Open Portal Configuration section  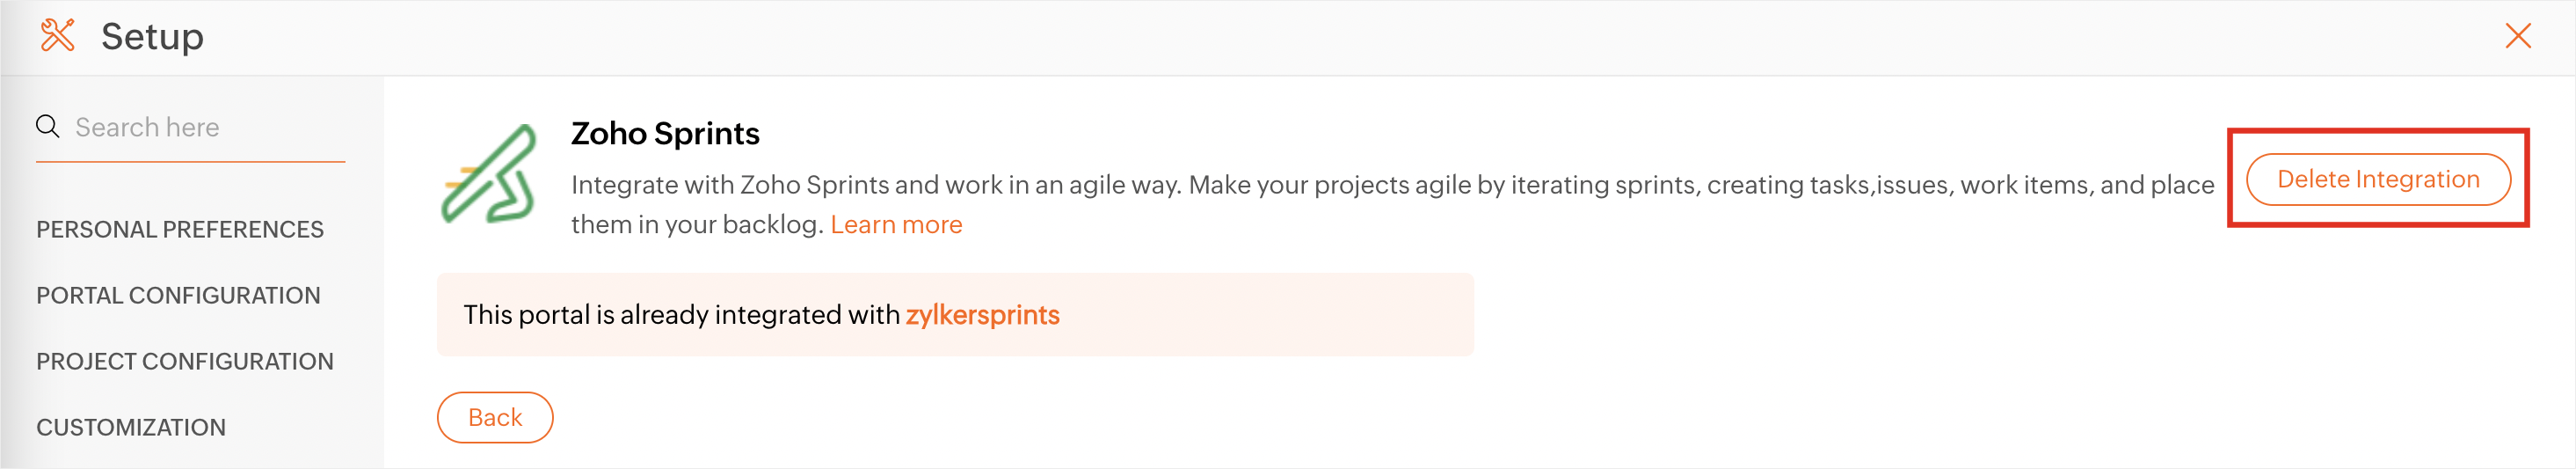point(178,296)
